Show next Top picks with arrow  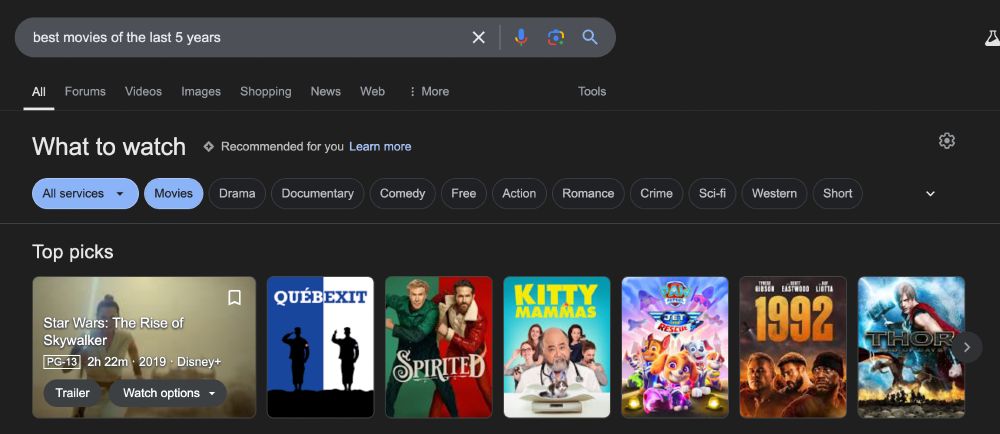click(967, 347)
